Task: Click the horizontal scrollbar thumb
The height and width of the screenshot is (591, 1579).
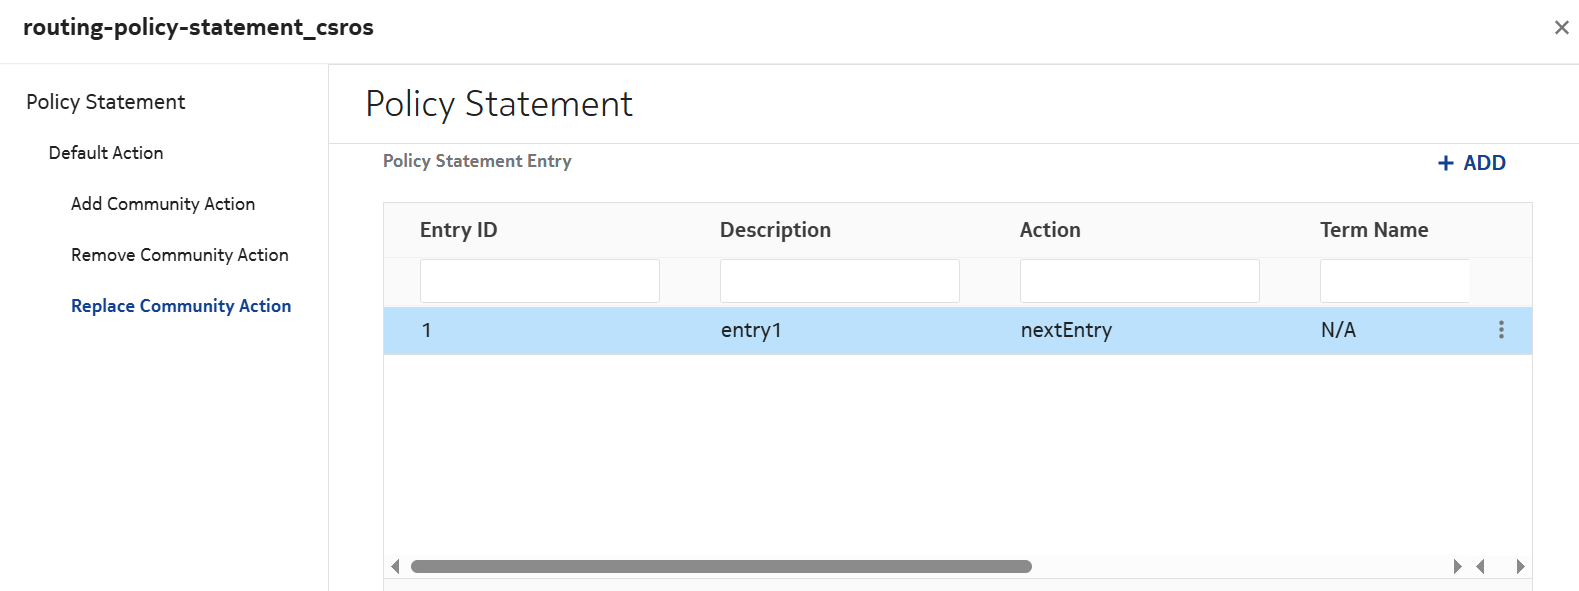Action: (721, 567)
